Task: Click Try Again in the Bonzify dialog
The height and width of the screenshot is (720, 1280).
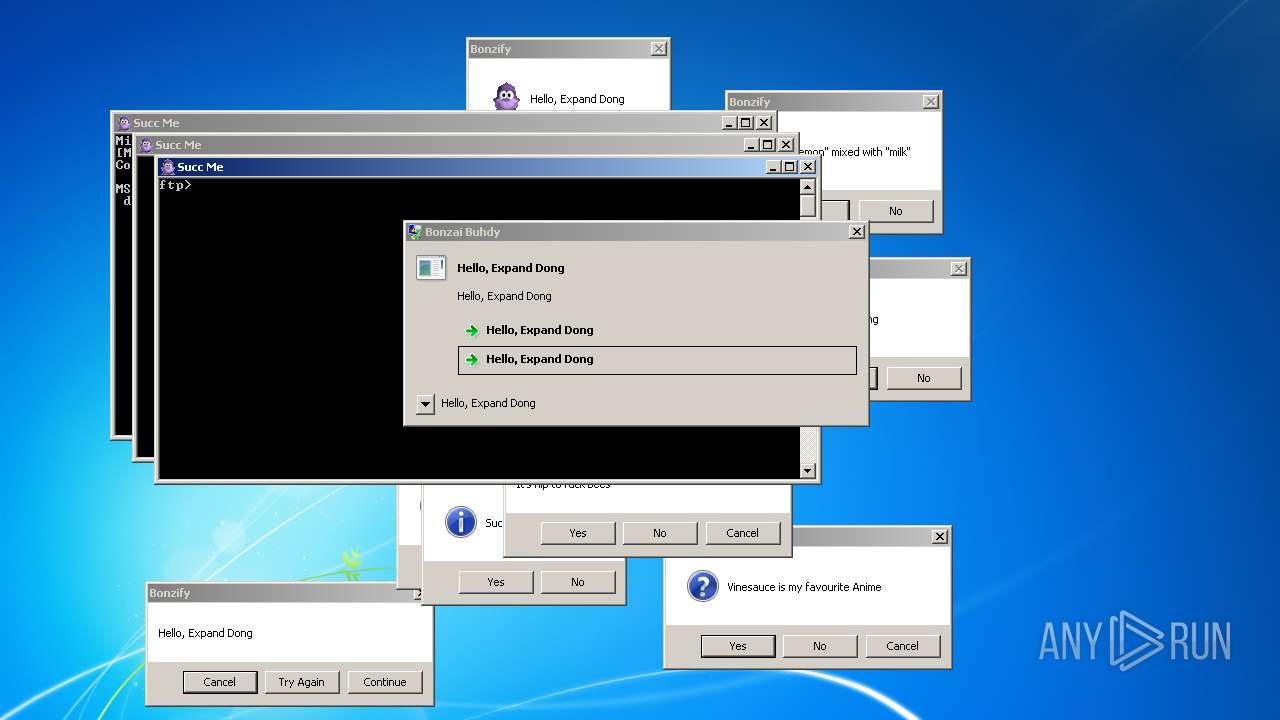Action: [302, 682]
